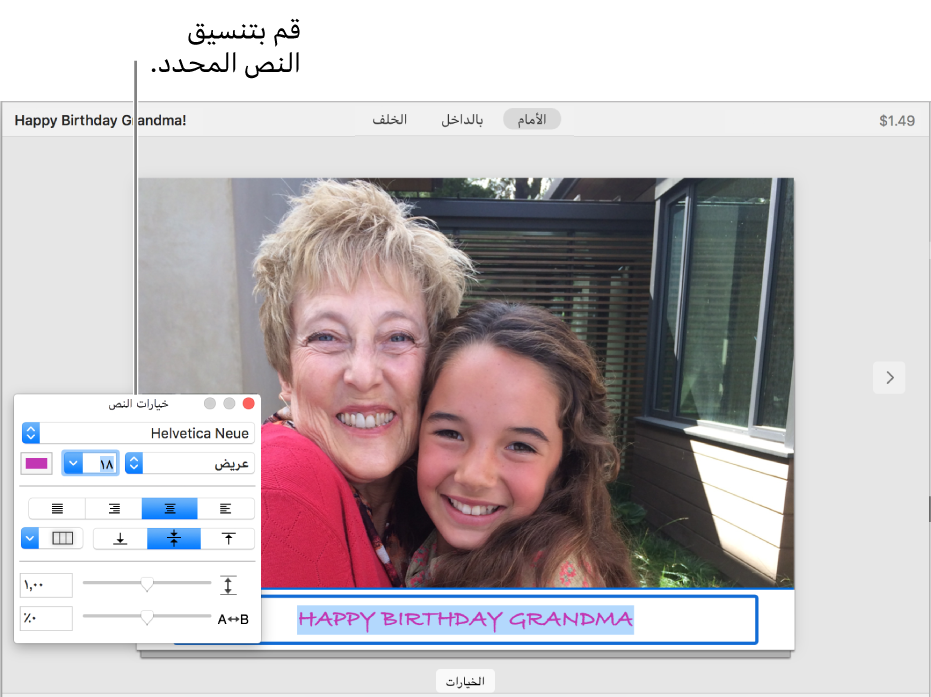Open the text columns dropdown
Viewport: 931px width, 697px height.
[x=31, y=539]
